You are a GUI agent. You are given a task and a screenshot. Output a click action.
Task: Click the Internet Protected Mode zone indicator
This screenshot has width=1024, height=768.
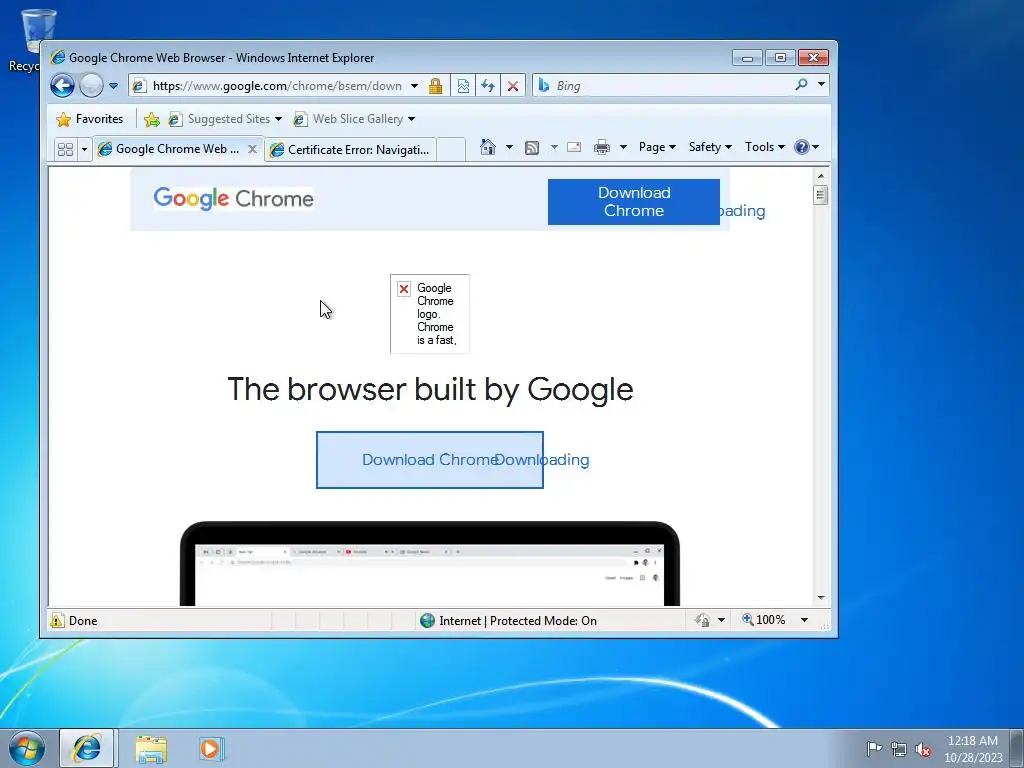point(508,620)
